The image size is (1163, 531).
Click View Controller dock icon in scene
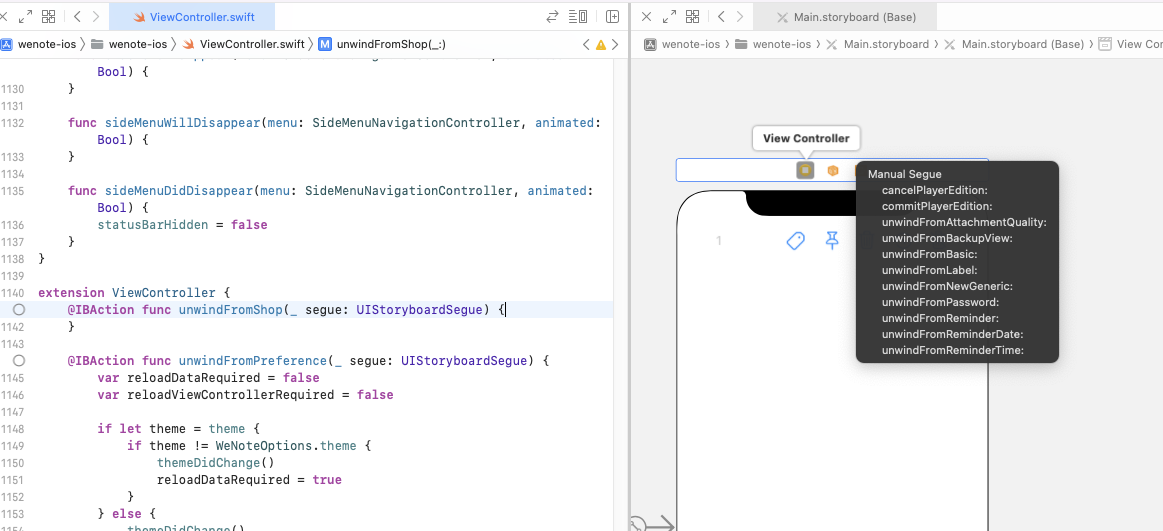805,171
